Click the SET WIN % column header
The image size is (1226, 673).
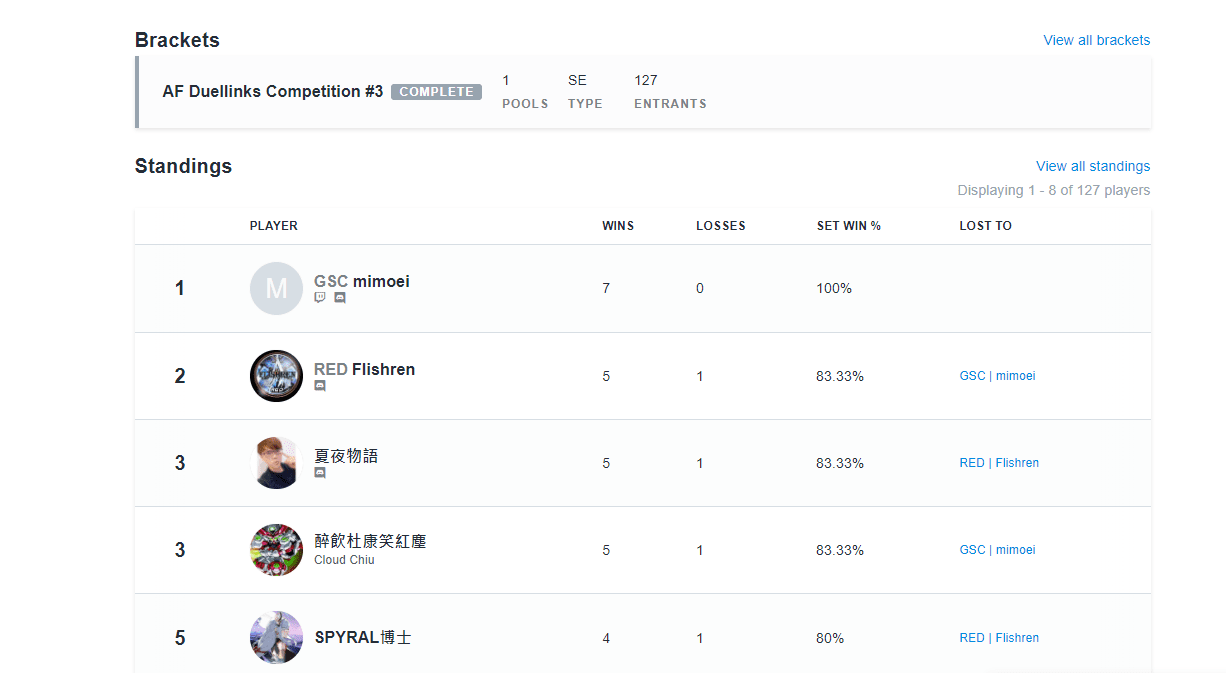[x=848, y=226]
